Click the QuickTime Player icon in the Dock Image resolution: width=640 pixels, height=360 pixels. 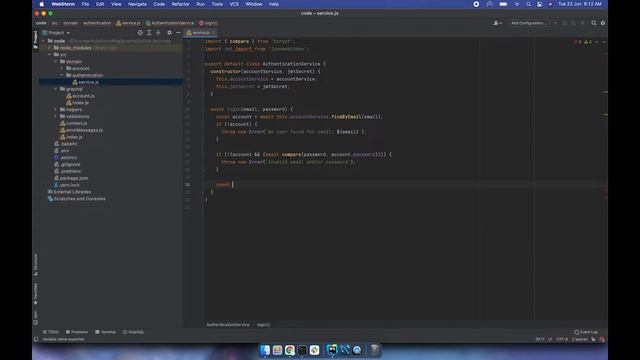357,350
